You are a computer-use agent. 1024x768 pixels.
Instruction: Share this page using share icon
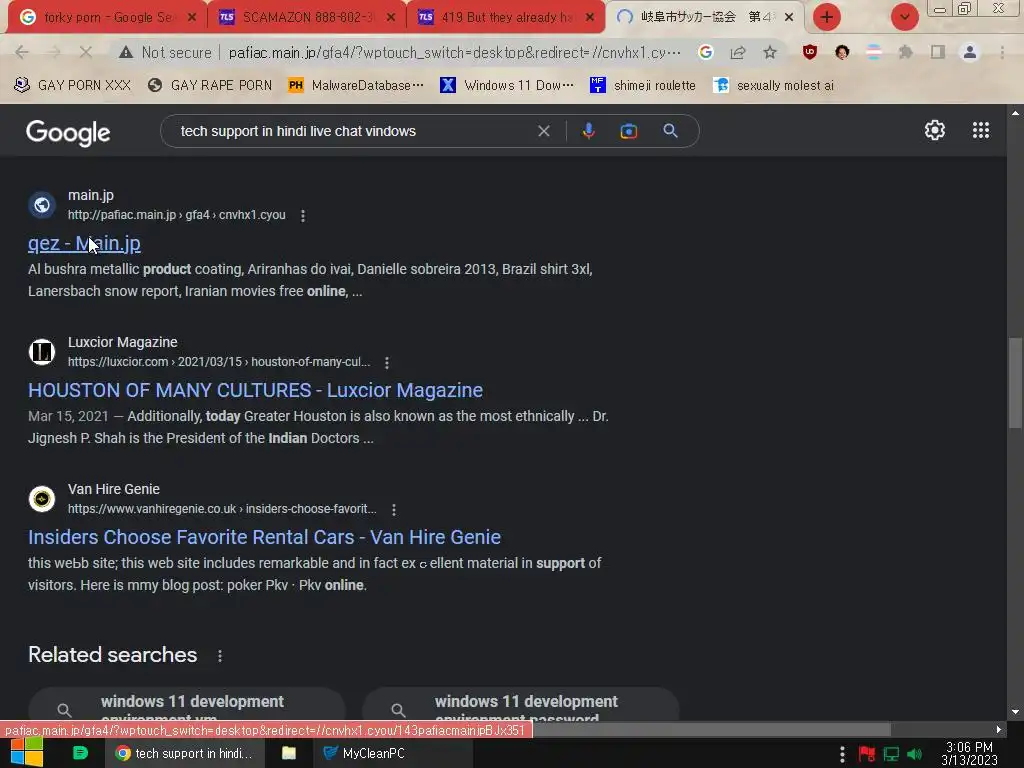coord(738,52)
